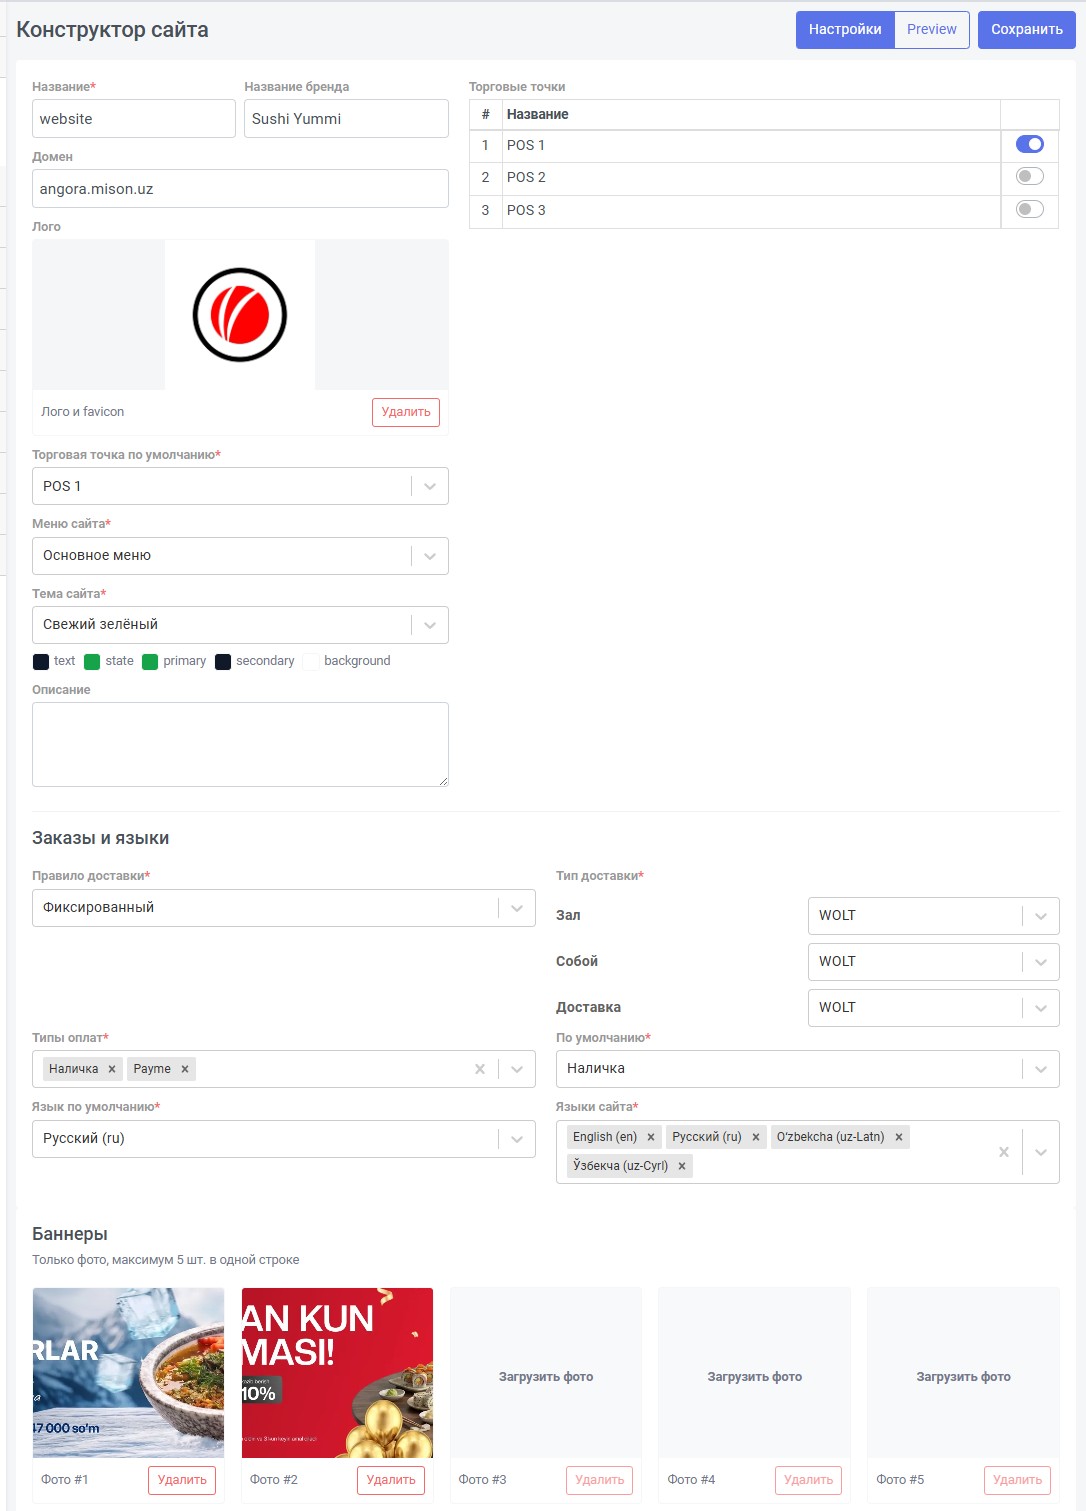Delete banner Фото #1
1086x1511 pixels.
coord(182,1480)
